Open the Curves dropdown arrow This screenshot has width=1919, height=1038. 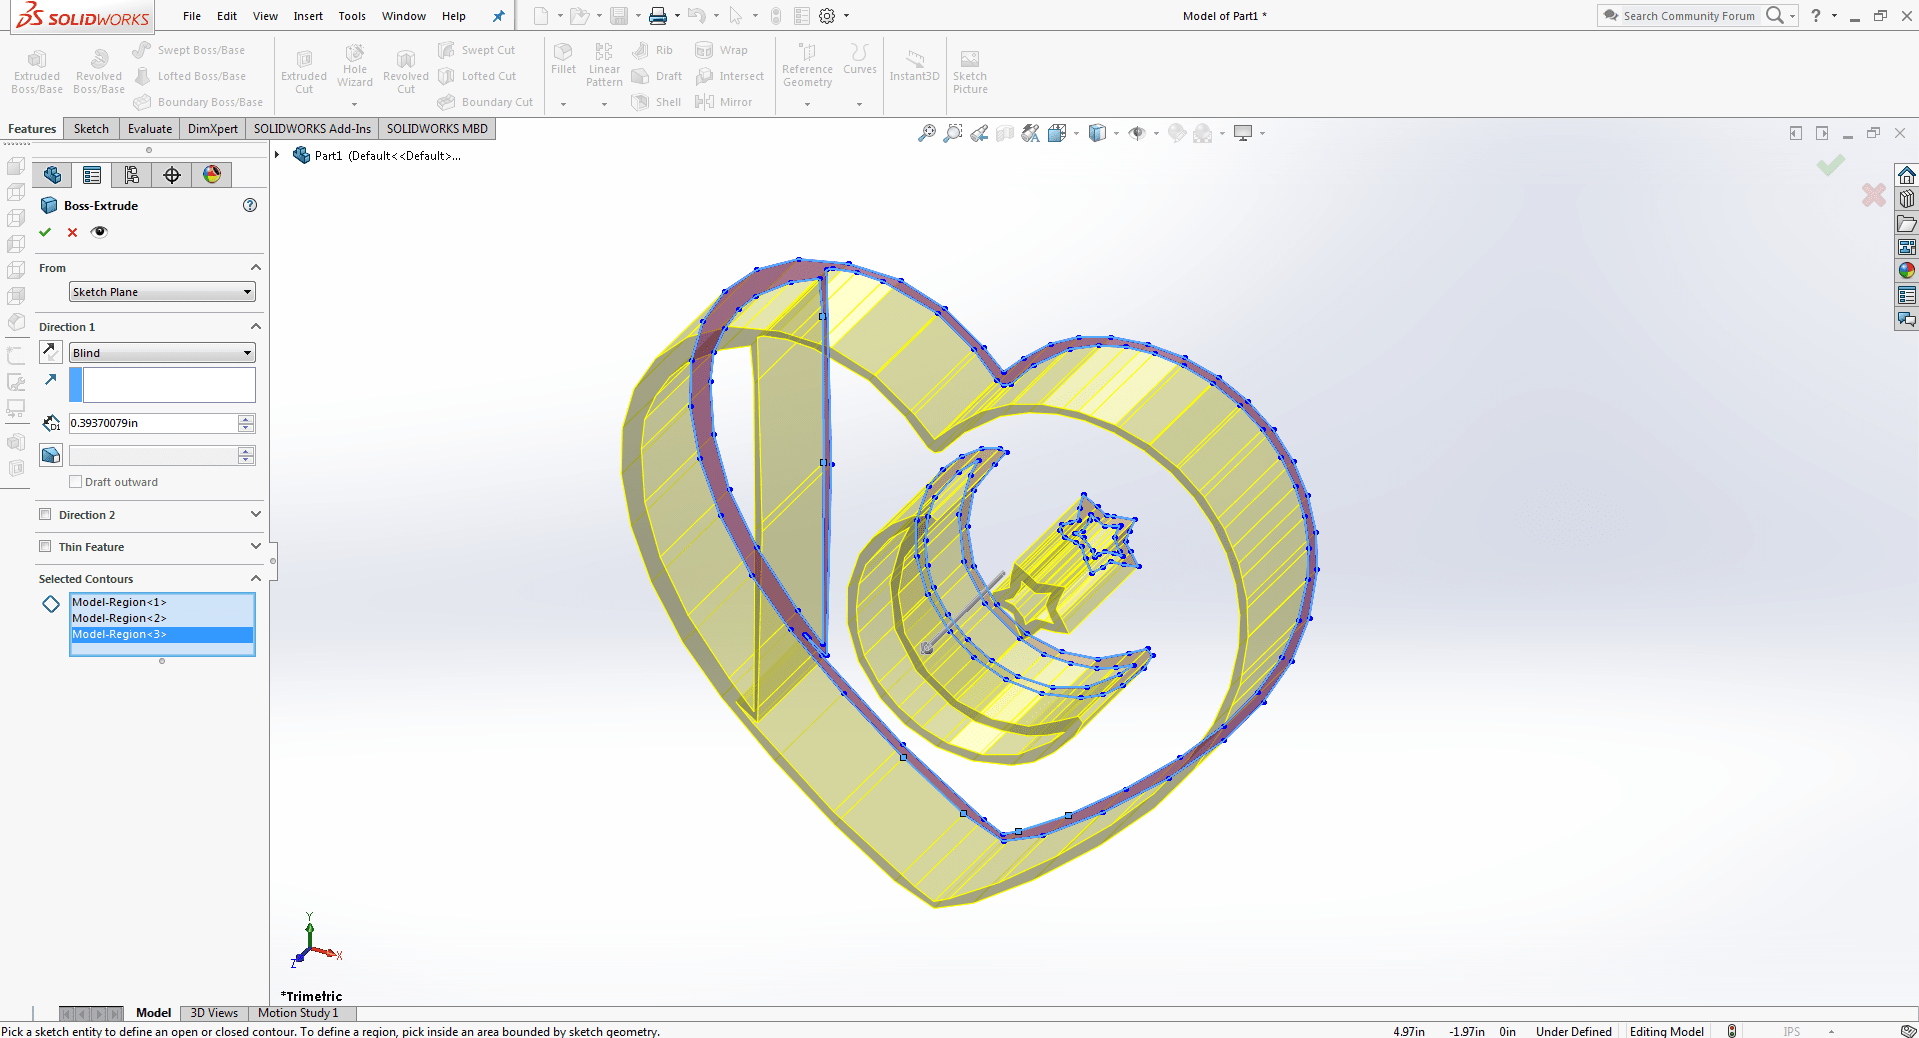click(859, 104)
